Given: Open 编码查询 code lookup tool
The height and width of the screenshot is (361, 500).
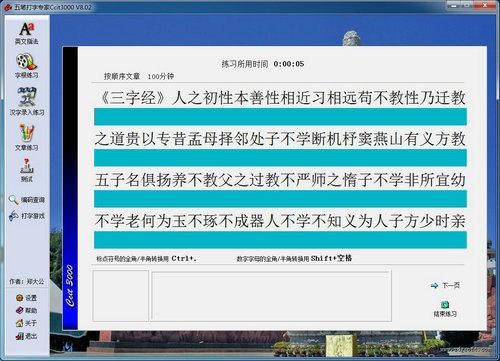Looking at the screenshot, I should [x=27, y=200].
